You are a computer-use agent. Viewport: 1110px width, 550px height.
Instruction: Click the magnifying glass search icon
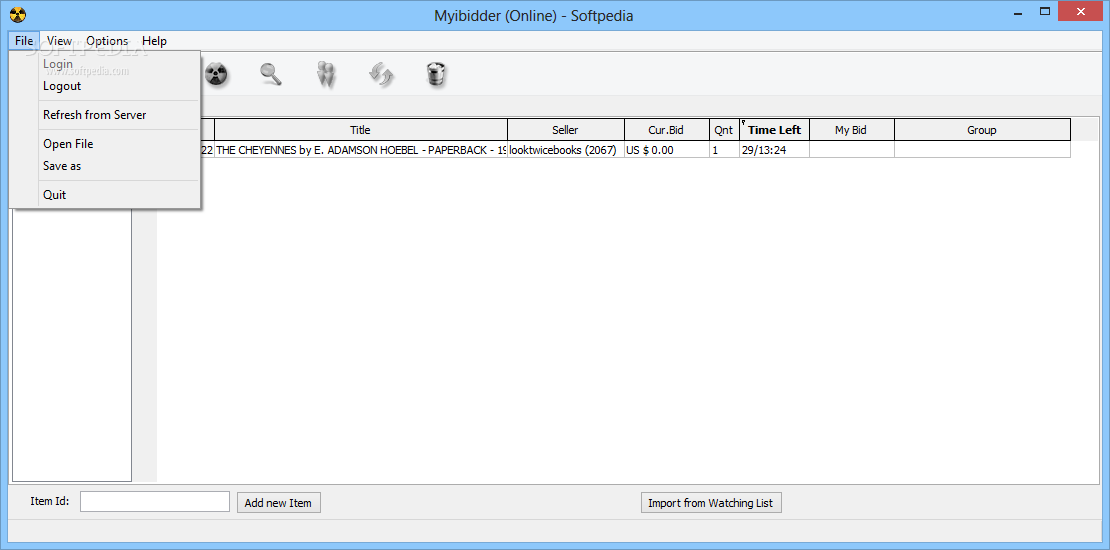(x=270, y=74)
